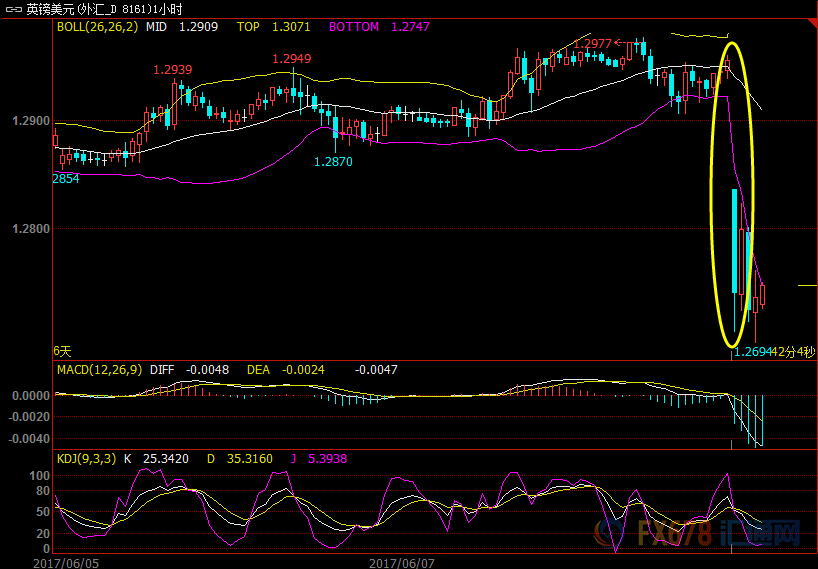Open MACD(12,26,9) indicator label
Viewport: 818px width, 569px height.
click(x=99, y=370)
